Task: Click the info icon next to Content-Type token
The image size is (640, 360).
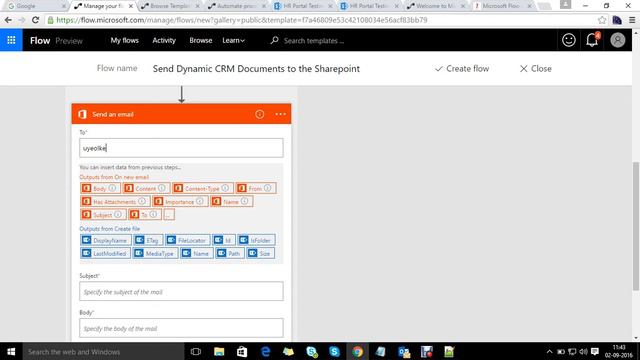Action: [225, 188]
